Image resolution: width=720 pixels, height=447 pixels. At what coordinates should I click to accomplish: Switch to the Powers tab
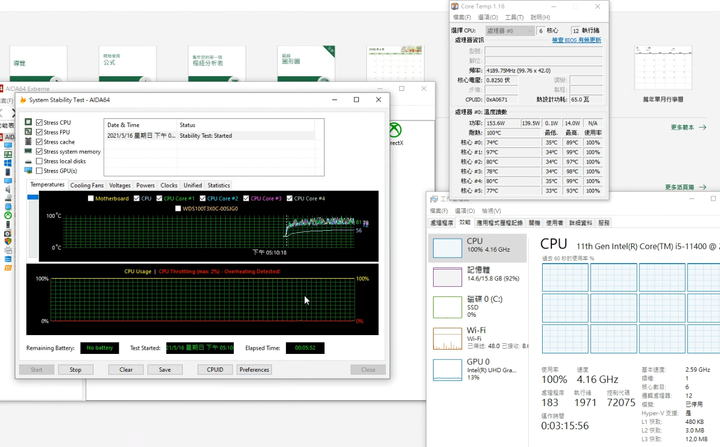click(146, 185)
